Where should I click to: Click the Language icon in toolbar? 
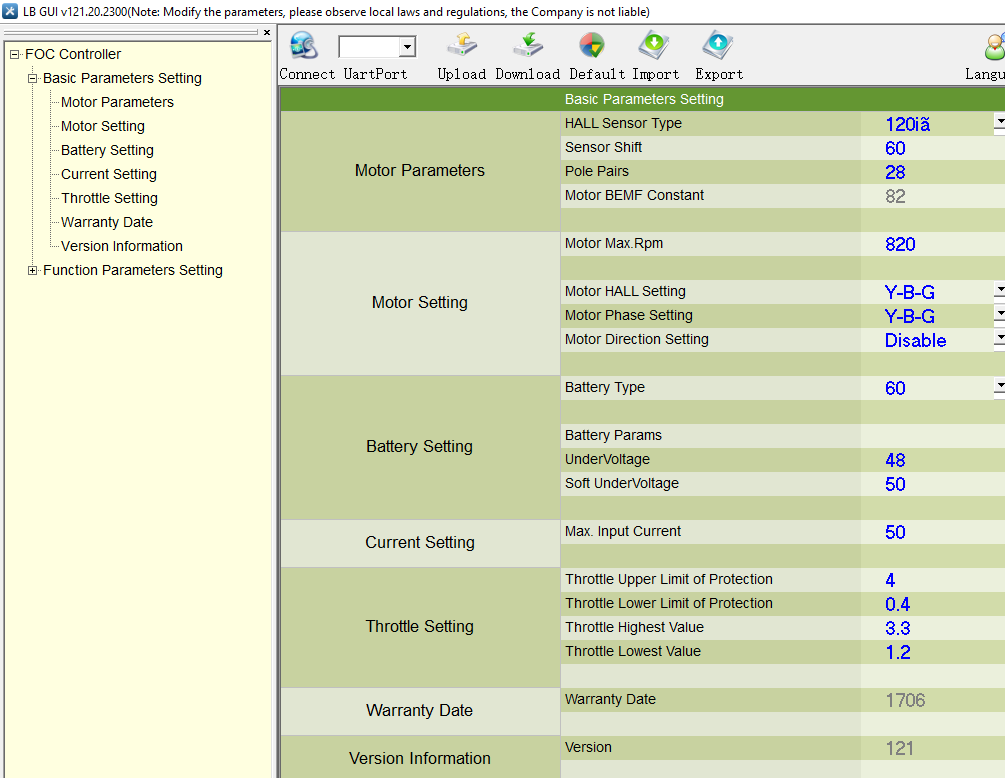[x=993, y=47]
